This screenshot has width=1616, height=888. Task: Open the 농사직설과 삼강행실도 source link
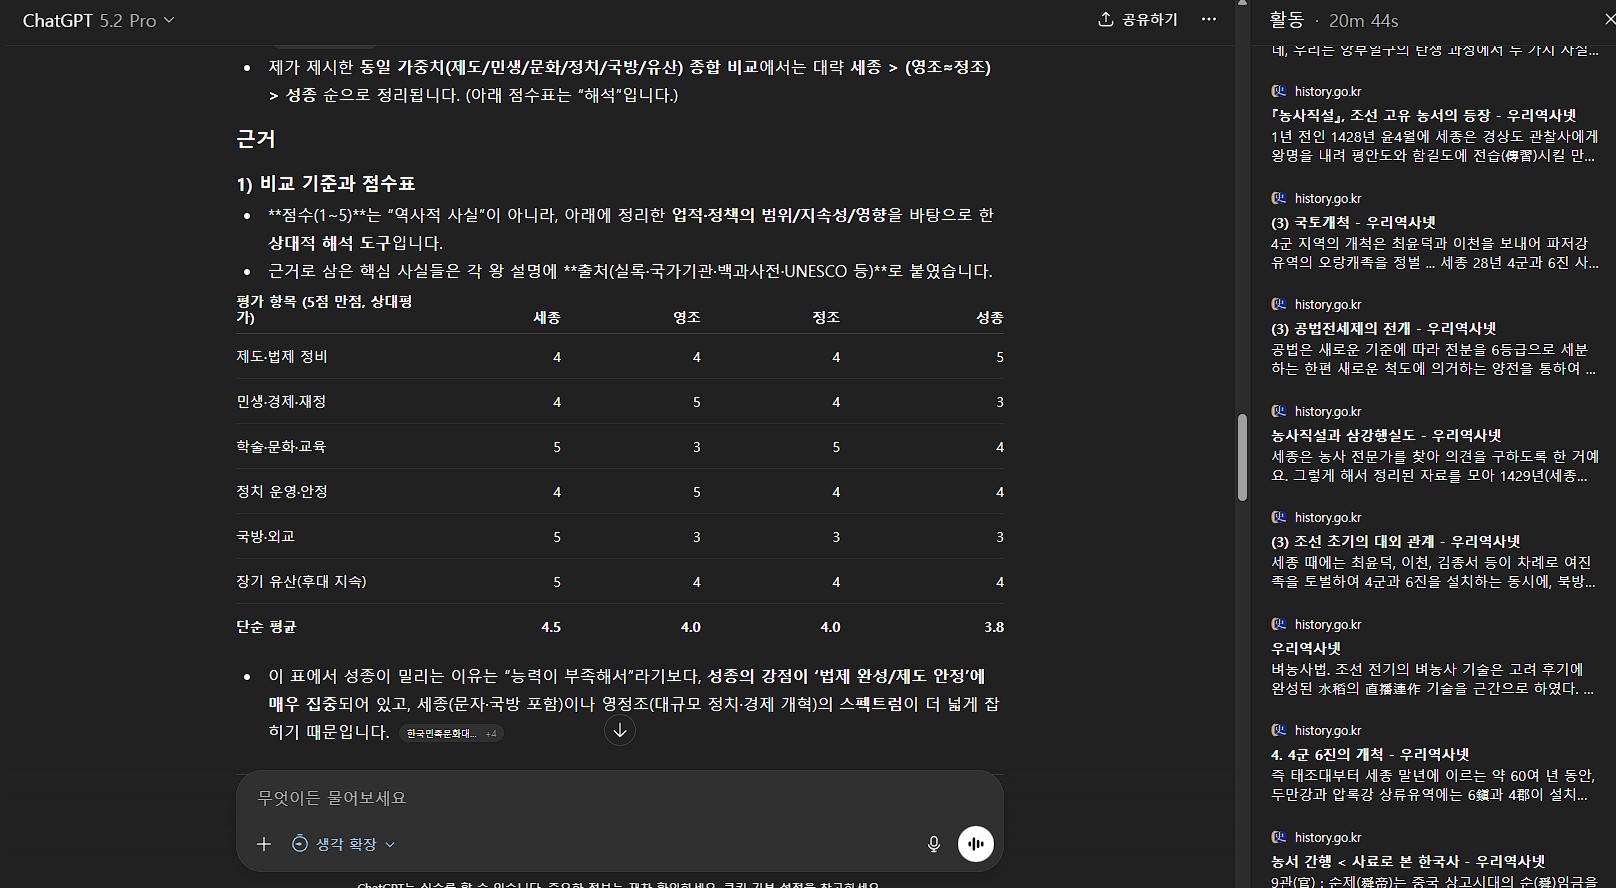(x=1386, y=435)
